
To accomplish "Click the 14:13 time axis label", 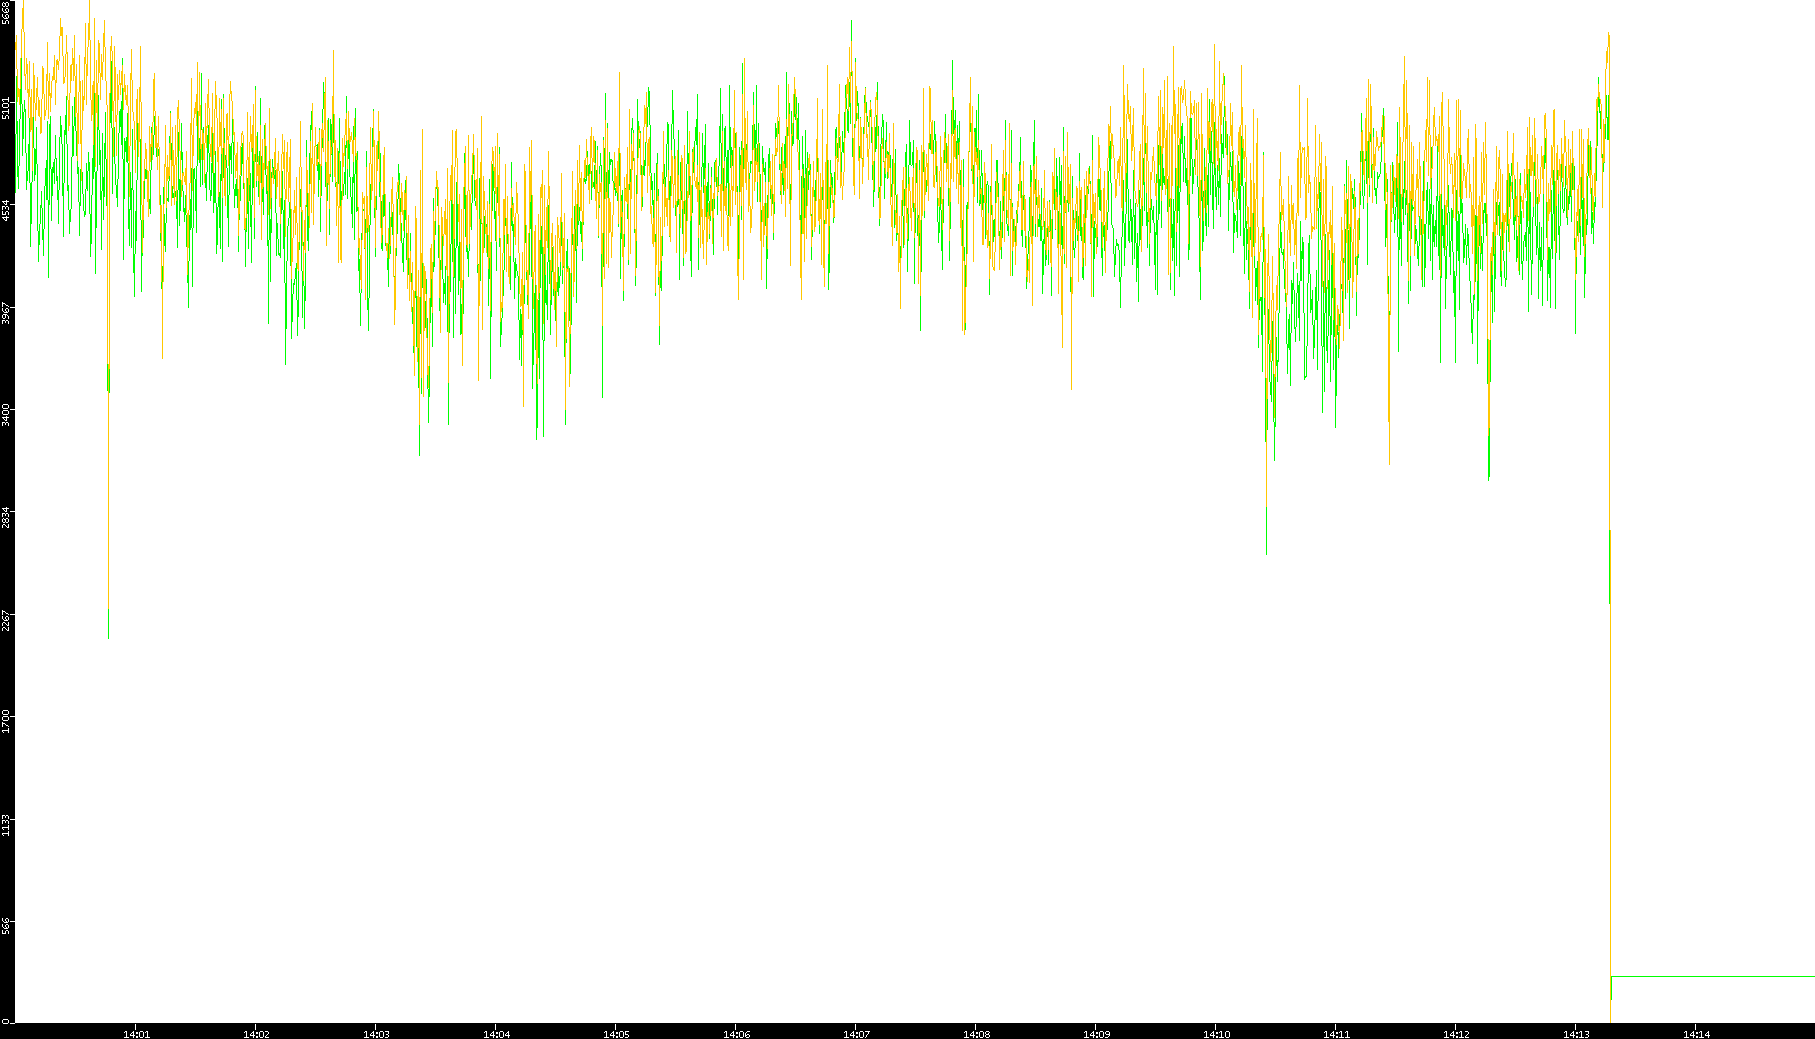I will click(1576, 1034).
